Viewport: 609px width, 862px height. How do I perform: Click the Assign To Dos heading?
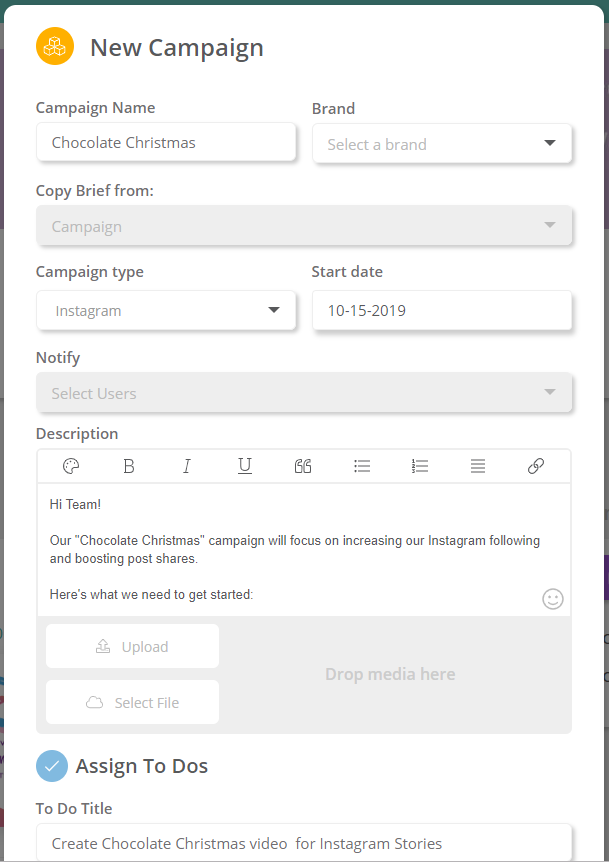tap(142, 766)
